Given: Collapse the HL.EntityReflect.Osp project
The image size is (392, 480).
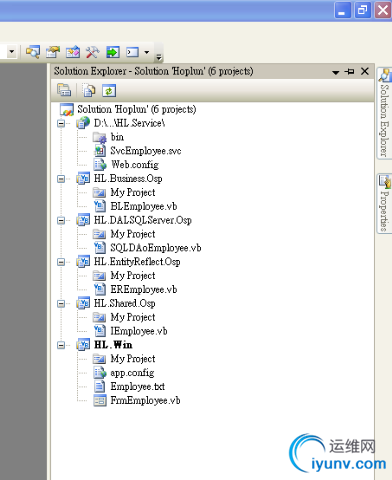Looking at the screenshot, I should coord(61,262).
